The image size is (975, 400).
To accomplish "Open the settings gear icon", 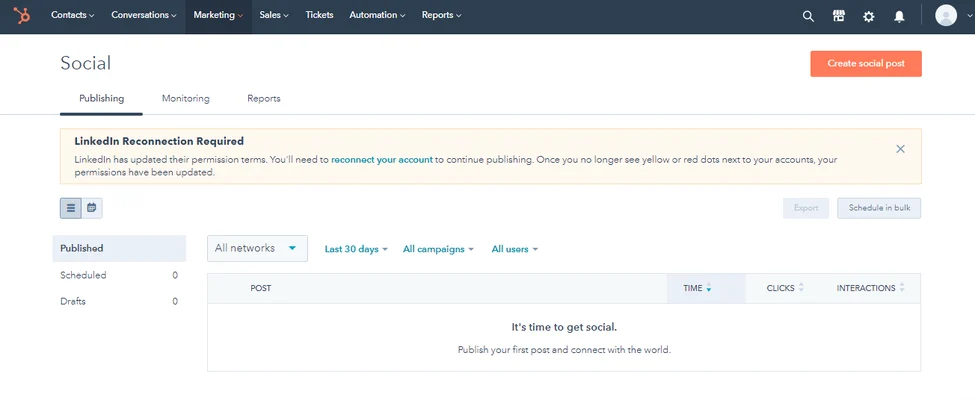I will (869, 17).
